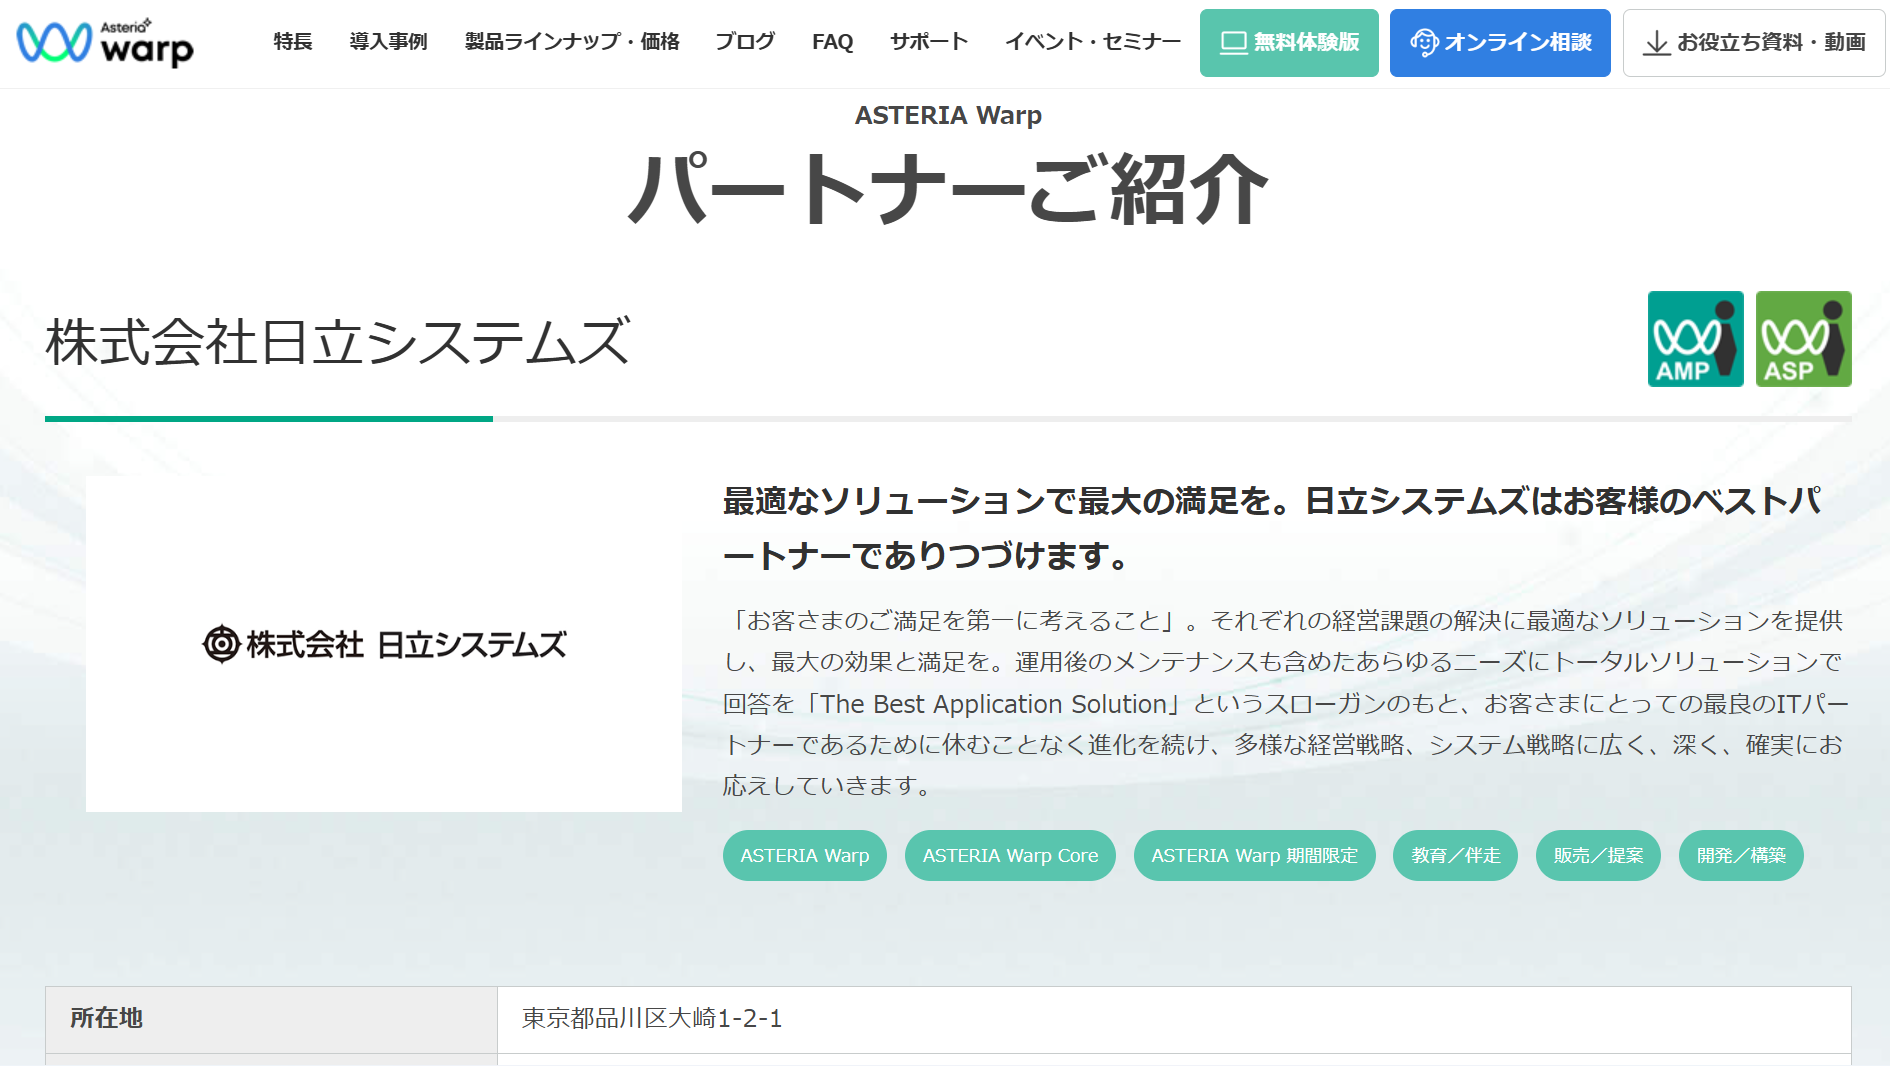
Task: Click the オンライン相談 button
Action: pyautogui.click(x=1500, y=42)
